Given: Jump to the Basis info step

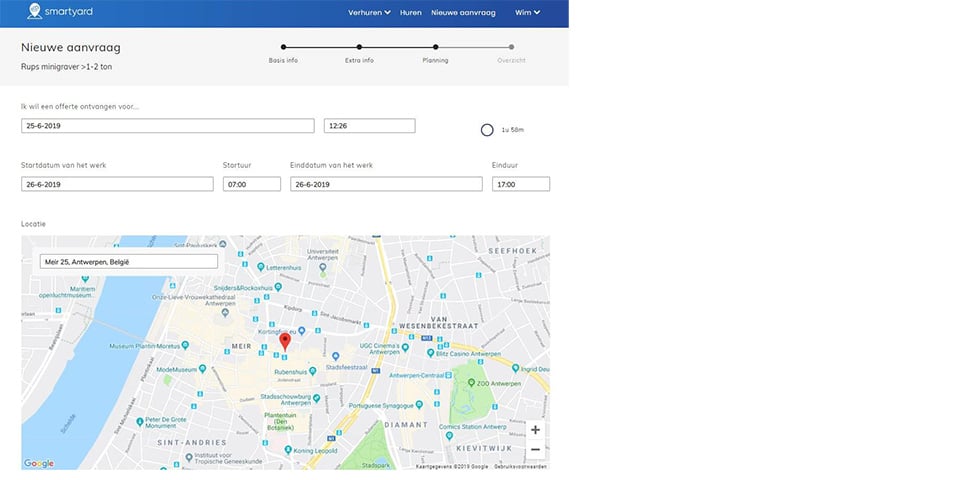Looking at the screenshot, I should [283, 47].
